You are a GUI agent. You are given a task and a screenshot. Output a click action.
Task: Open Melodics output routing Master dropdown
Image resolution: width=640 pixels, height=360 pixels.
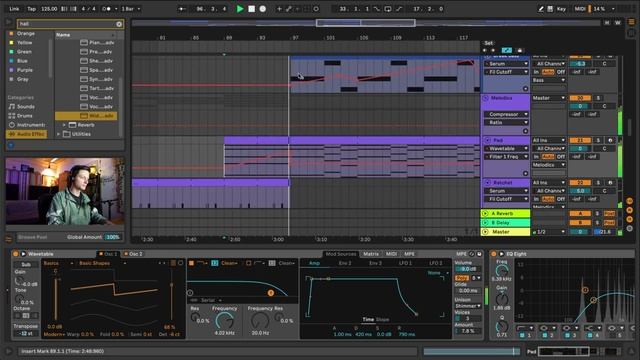[x=549, y=98]
